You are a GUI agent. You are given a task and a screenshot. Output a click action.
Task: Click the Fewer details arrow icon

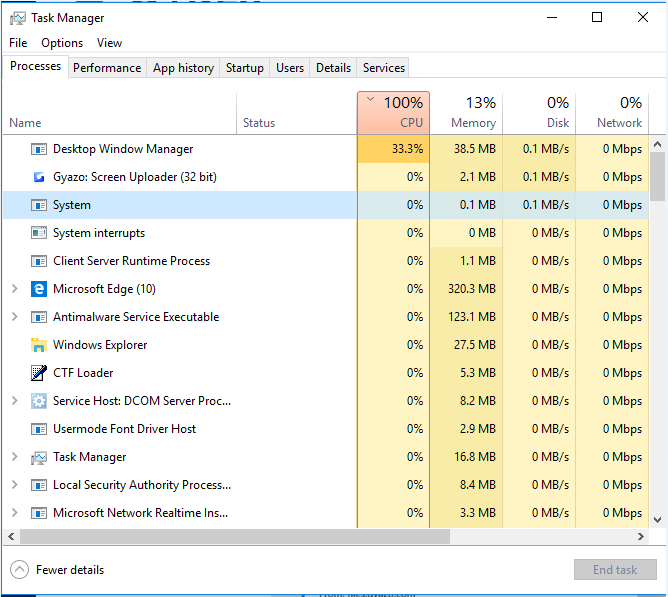coord(19,570)
